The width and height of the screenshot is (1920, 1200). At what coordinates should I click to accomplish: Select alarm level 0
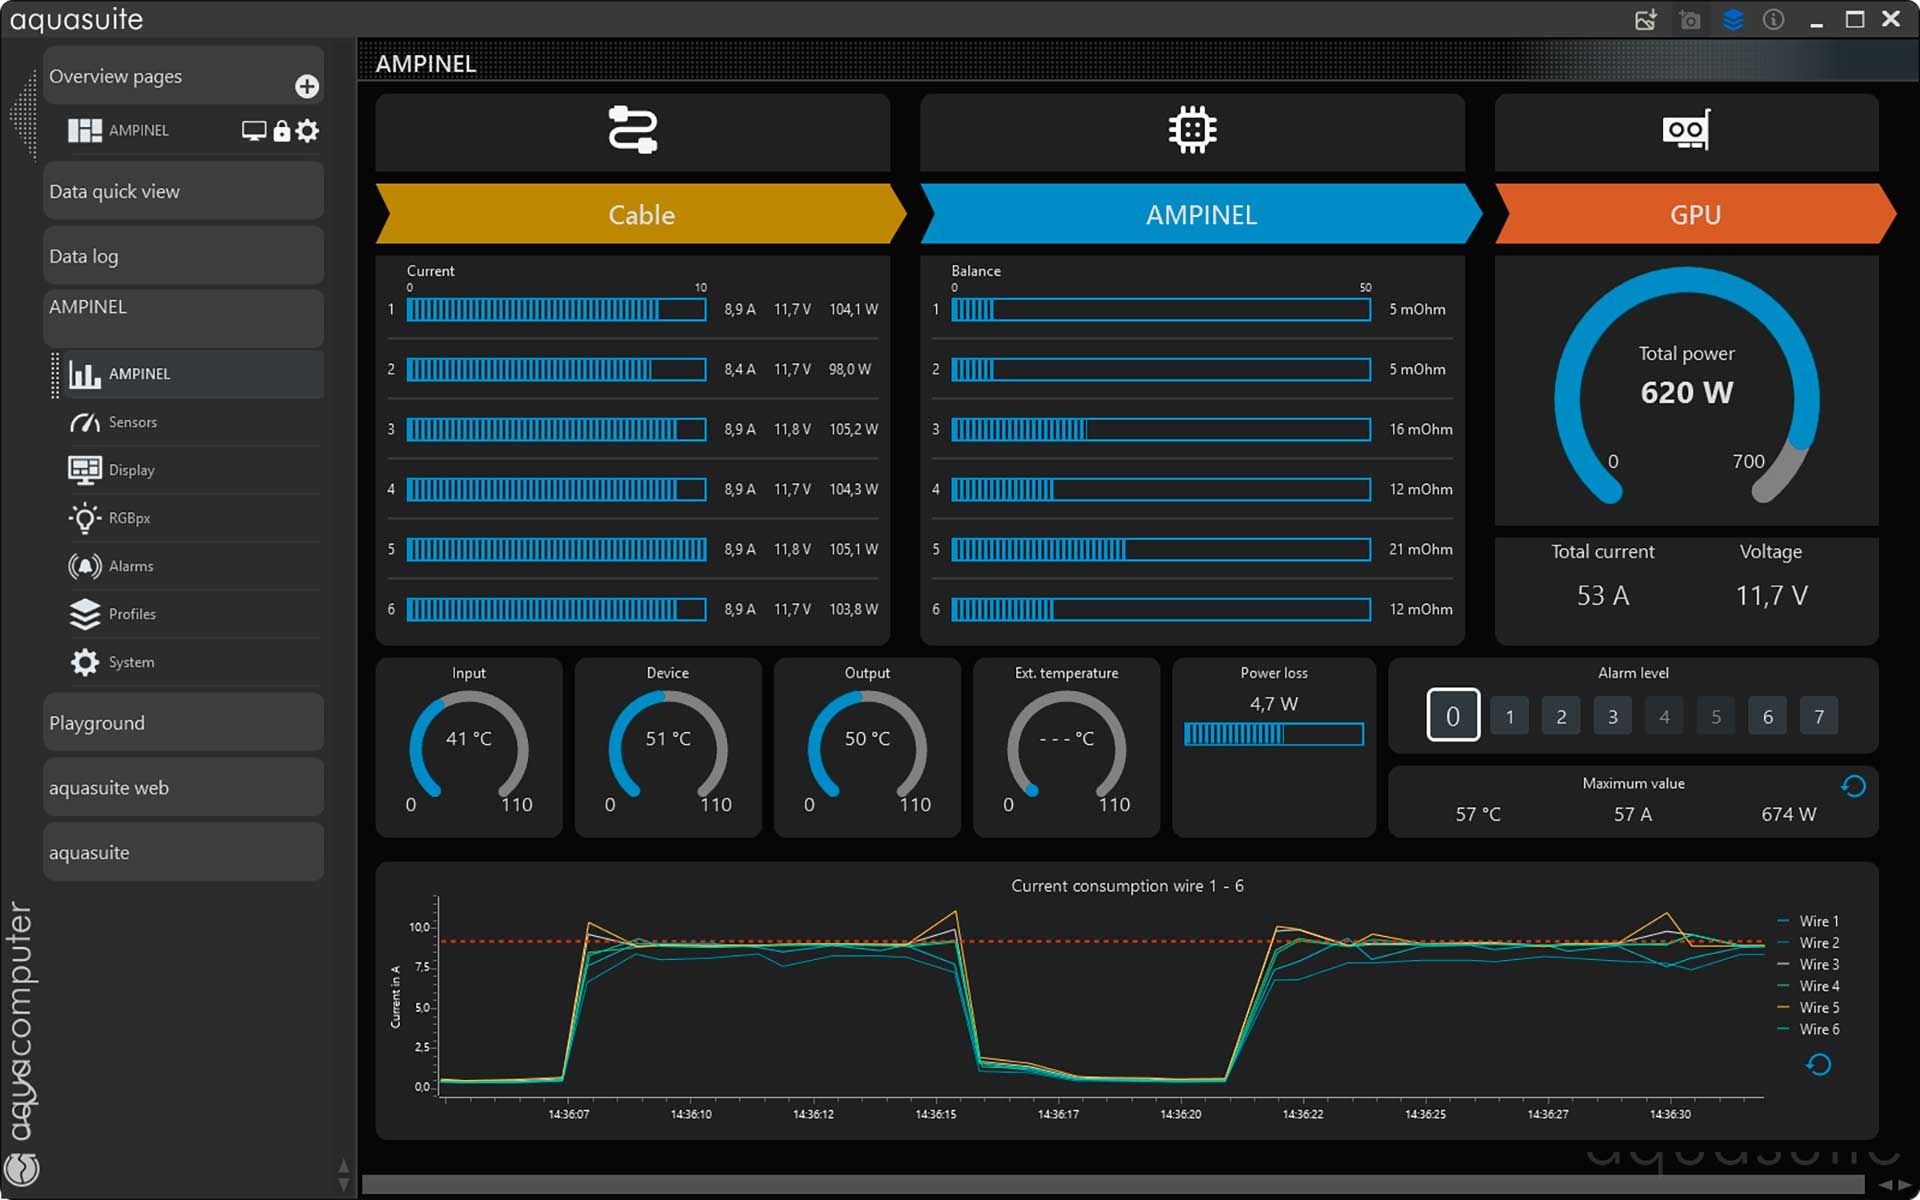[x=1452, y=715]
